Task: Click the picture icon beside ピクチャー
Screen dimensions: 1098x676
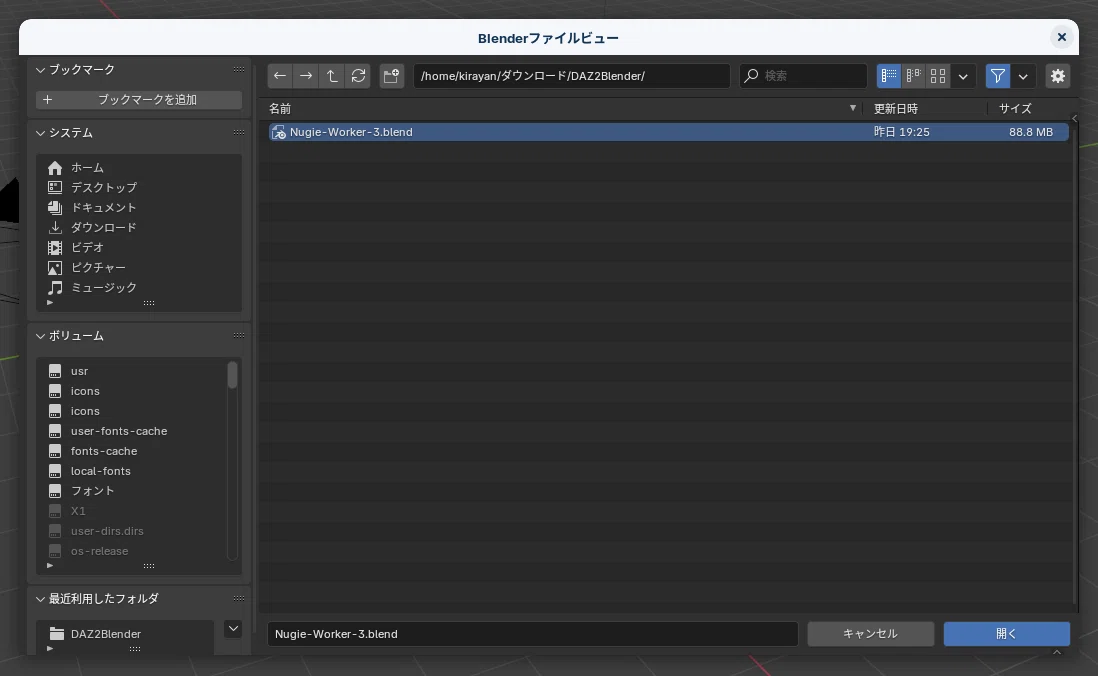Action: point(55,268)
